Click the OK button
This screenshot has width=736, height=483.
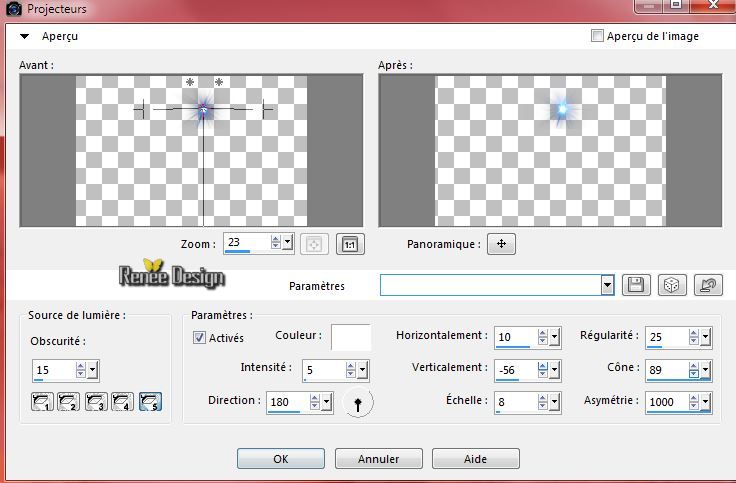(281, 459)
